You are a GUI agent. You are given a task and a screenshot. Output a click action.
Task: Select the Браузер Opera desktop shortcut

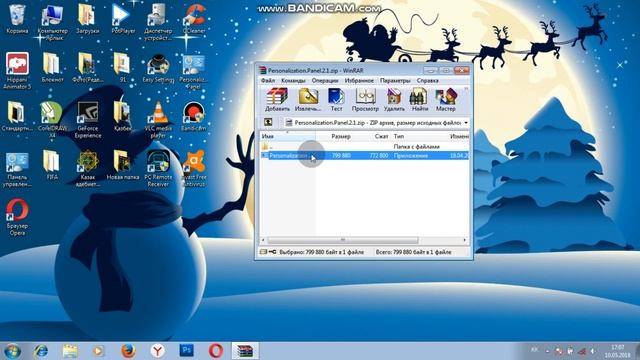click(x=17, y=217)
